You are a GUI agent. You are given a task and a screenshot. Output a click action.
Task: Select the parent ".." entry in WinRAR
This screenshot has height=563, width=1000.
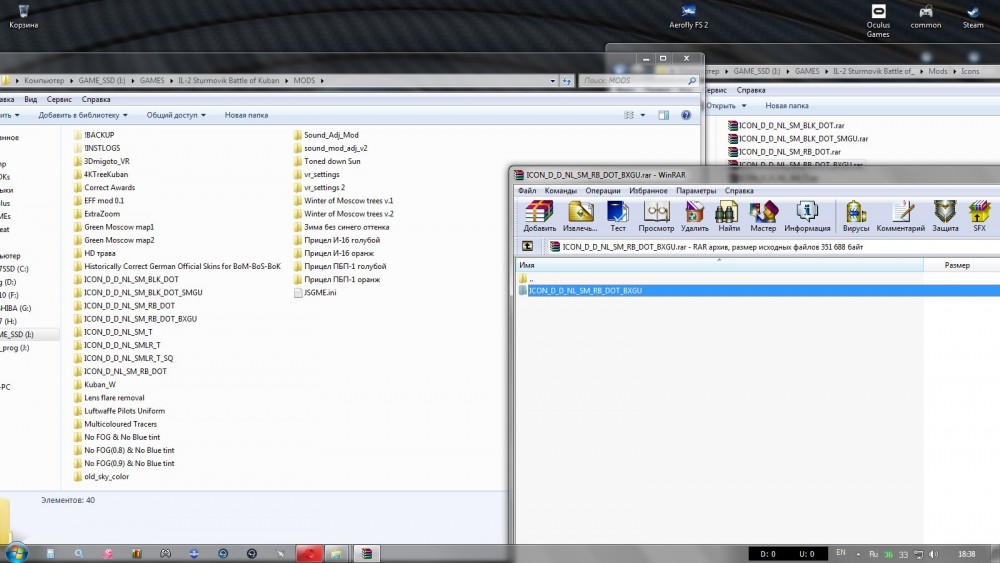pos(527,279)
